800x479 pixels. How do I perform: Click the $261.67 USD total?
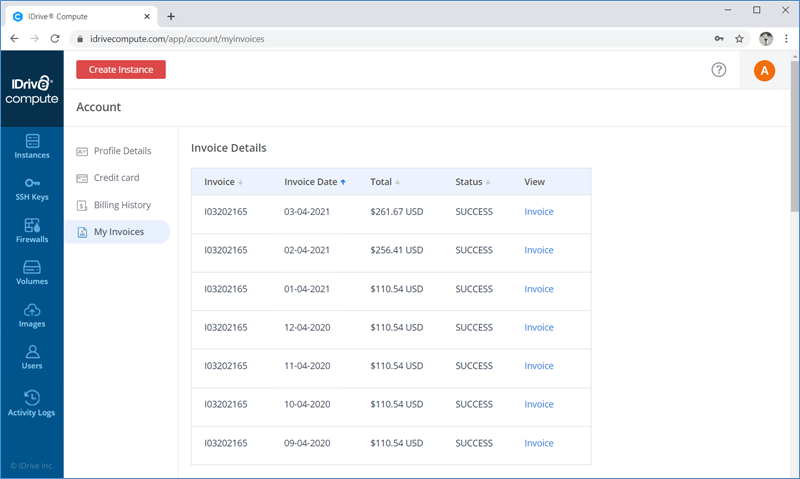(396, 212)
